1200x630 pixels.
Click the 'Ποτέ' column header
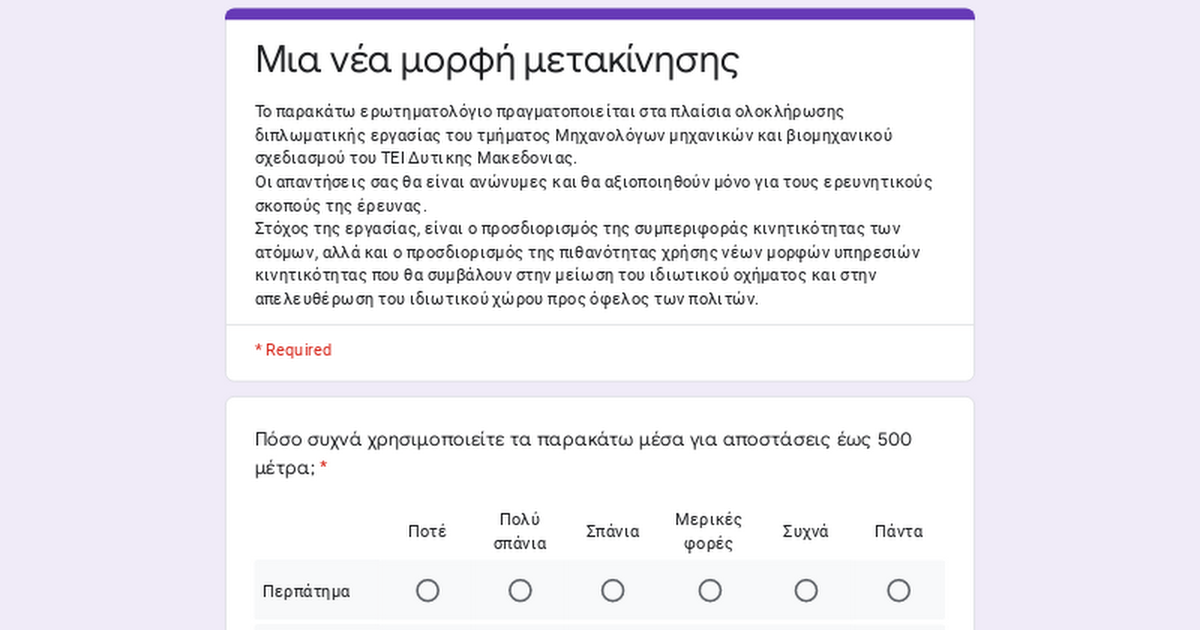click(427, 531)
